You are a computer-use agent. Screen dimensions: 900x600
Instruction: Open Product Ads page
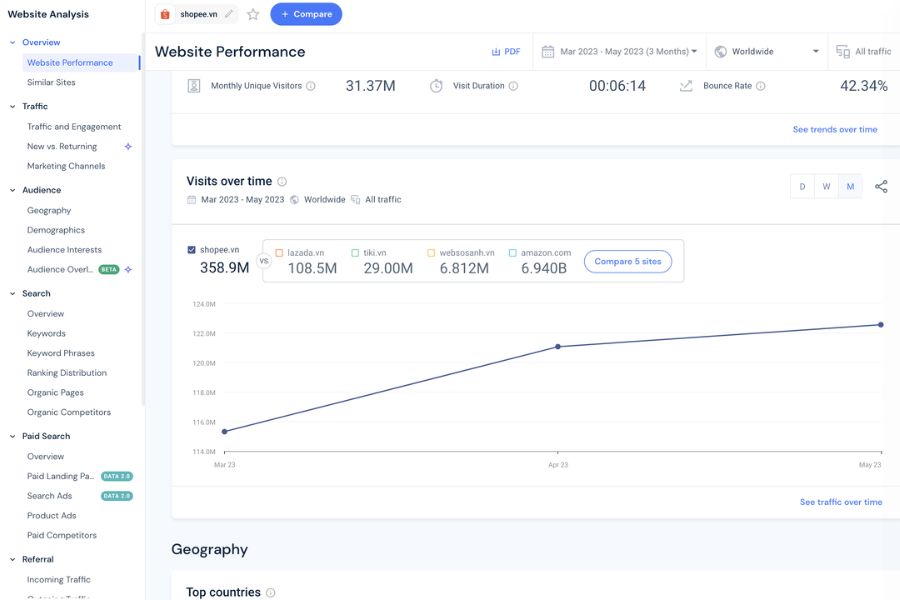pyautogui.click(x=52, y=516)
